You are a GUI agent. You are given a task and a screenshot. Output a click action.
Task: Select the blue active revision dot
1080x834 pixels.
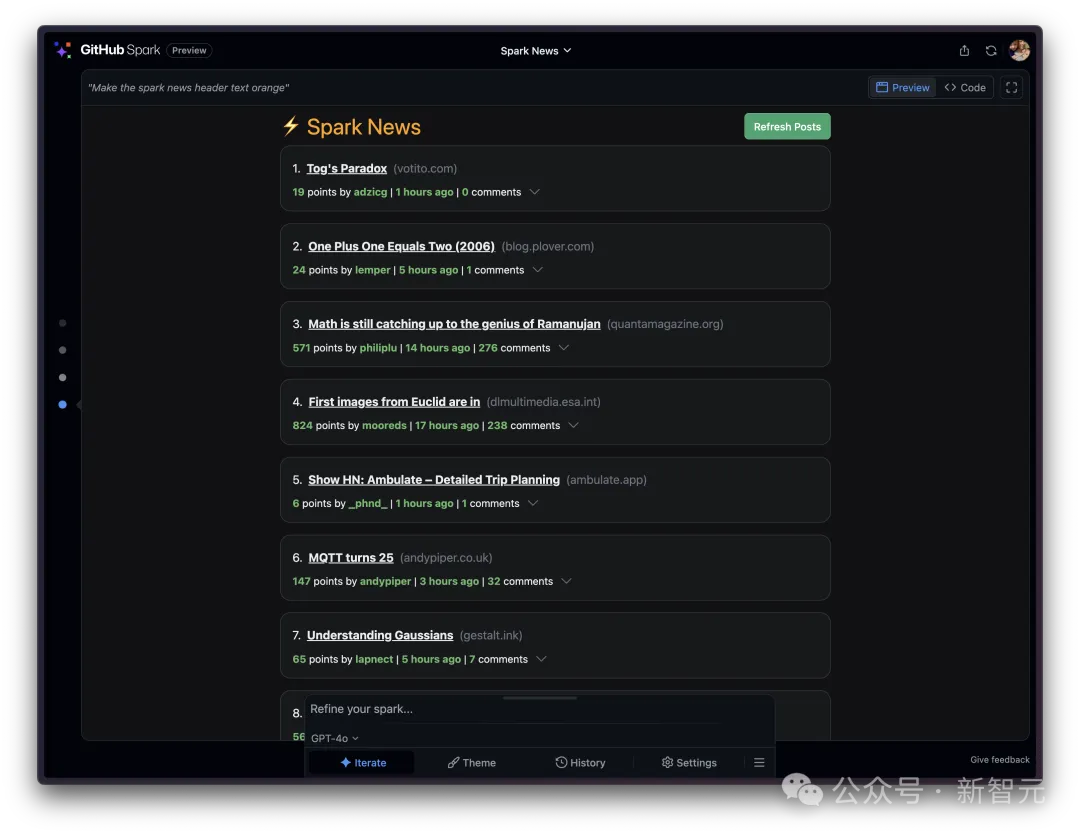pyautogui.click(x=63, y=404)
